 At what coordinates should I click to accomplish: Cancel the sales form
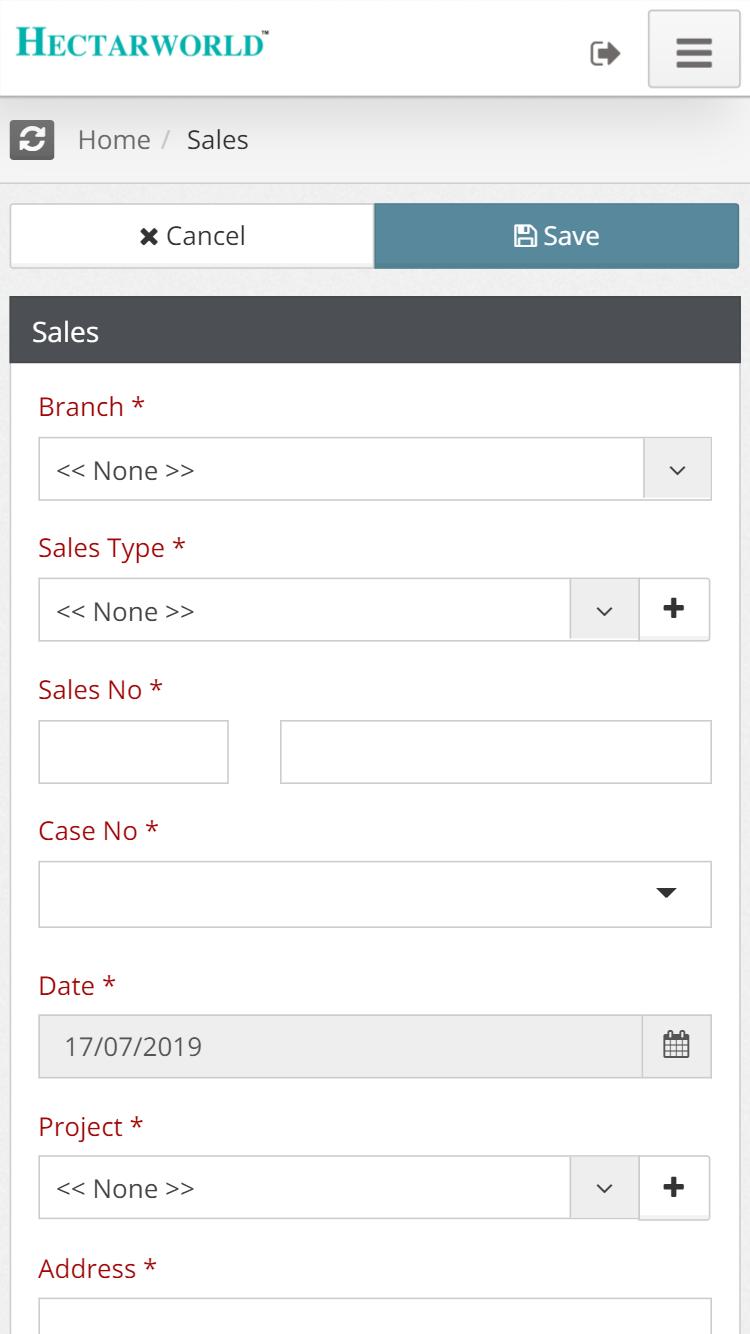[192, 236]
